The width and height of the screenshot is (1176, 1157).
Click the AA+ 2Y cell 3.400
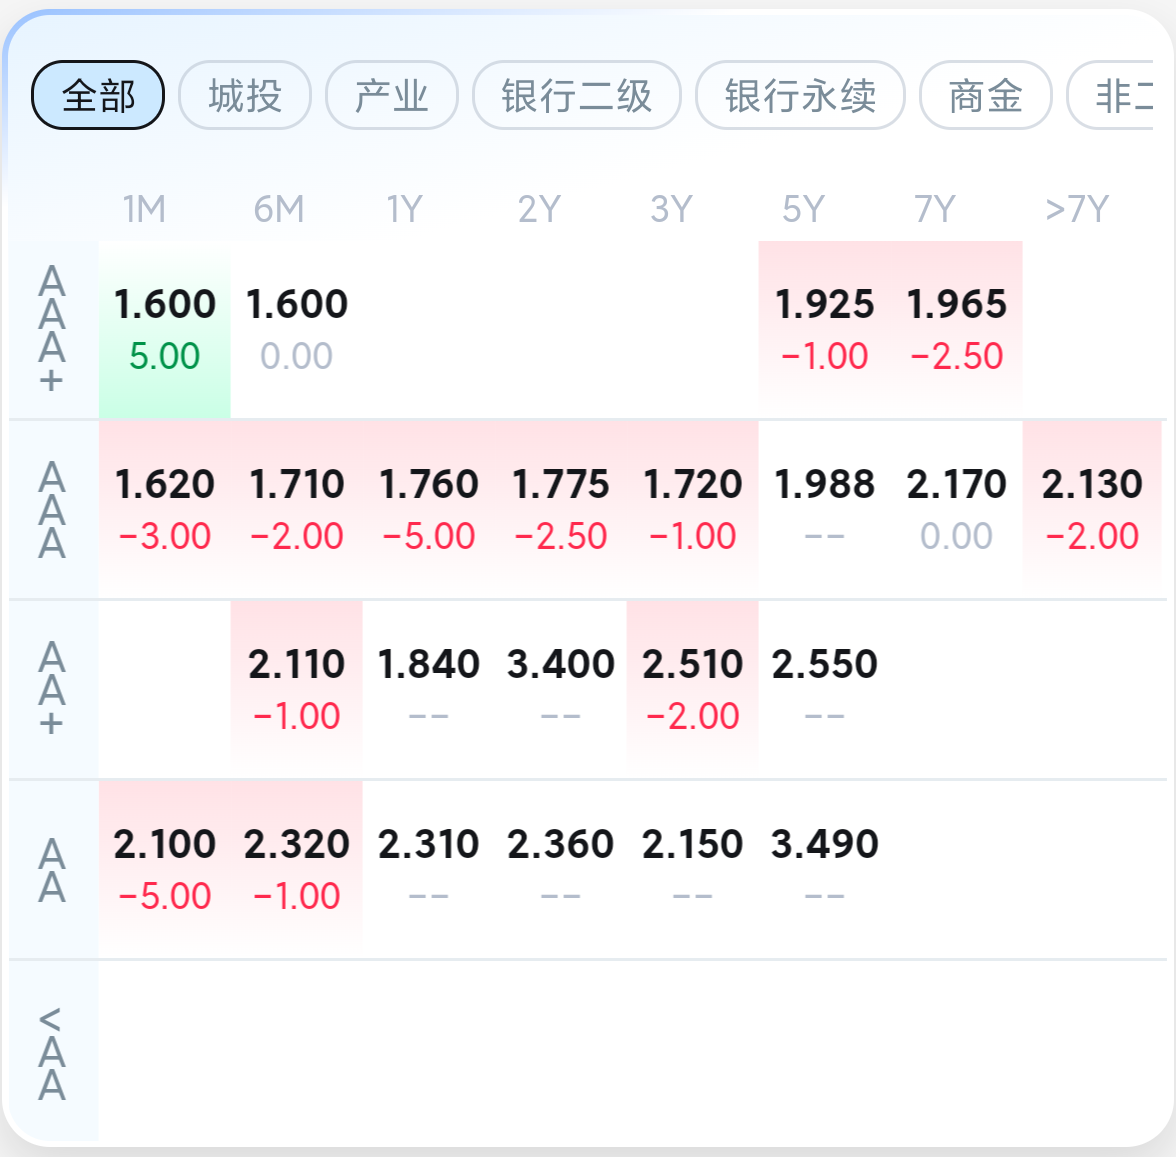[x=560, y=690]
